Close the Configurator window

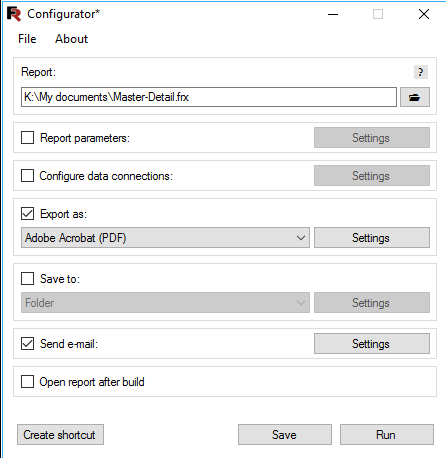click(x=424, y=14)
